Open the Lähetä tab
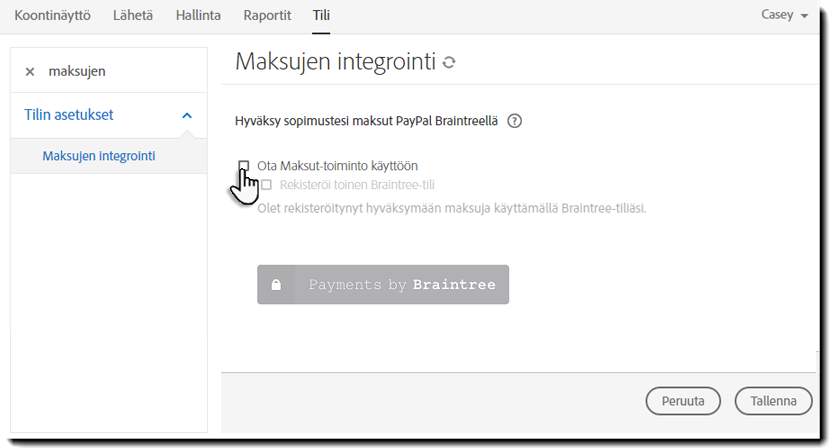This screenshot has width=830, height=448. coord(133,15)
